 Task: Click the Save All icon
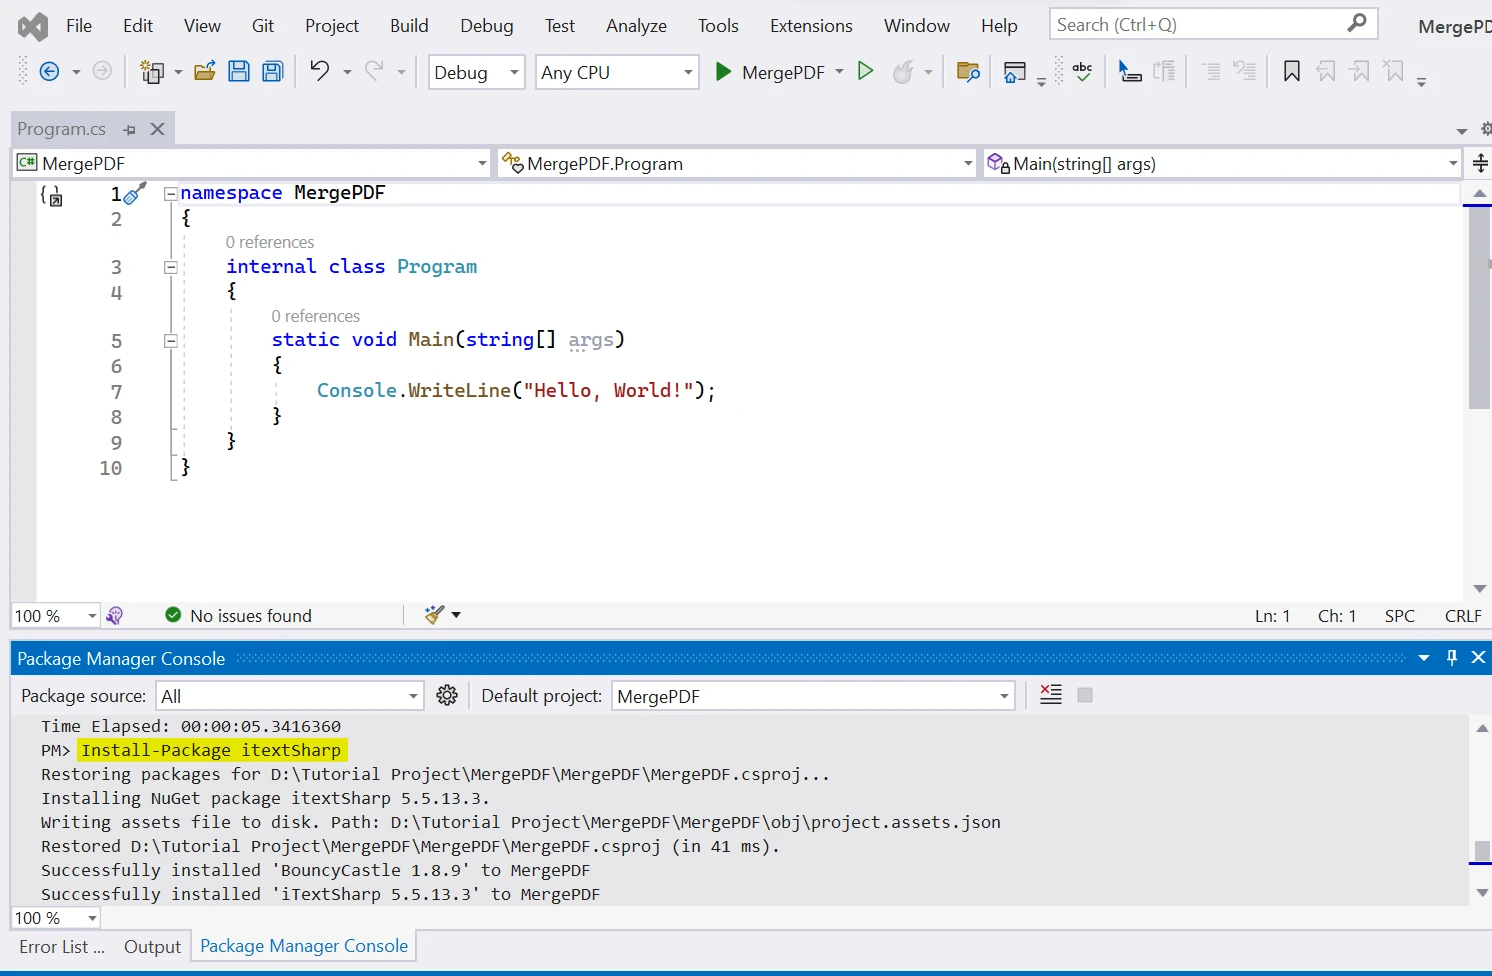pyautogui.click(x=272, y=71)
